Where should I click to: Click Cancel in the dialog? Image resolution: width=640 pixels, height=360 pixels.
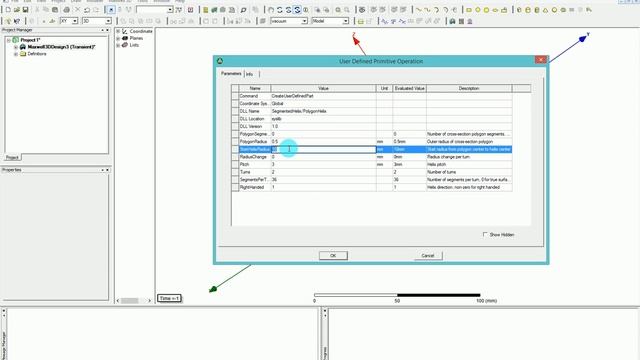click(428, 256)
